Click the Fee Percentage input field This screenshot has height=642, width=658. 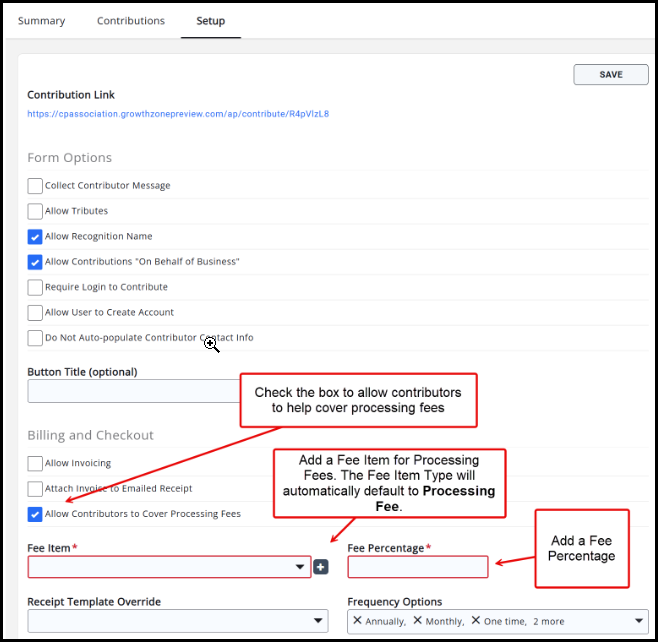tap(418, 567)
